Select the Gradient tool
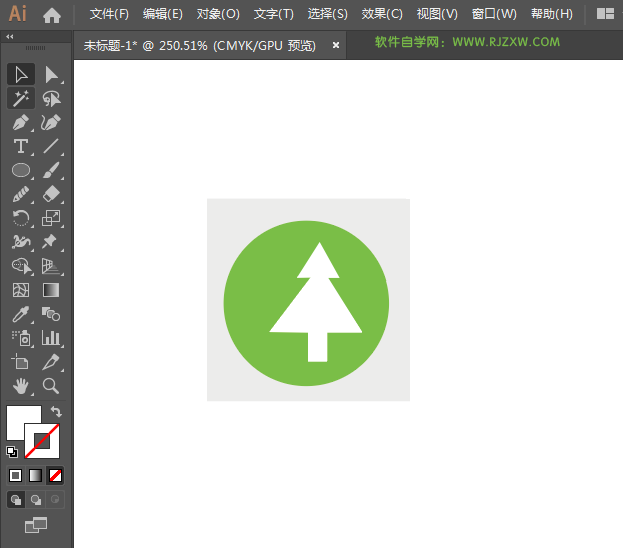This screenshot has height=548, width=623. pos(51,290)
